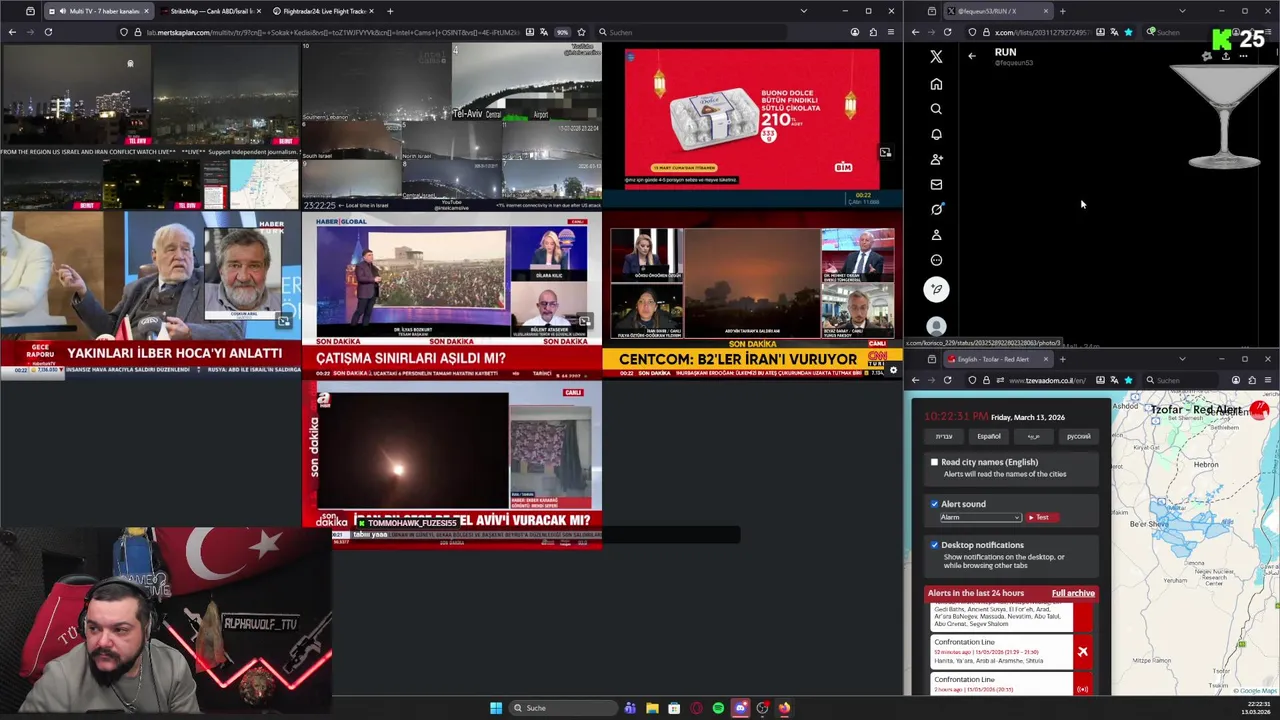The image size is (1280, 720).
Task: Disable Desktop notifications checkbox
Action: (x=935, y=545)
